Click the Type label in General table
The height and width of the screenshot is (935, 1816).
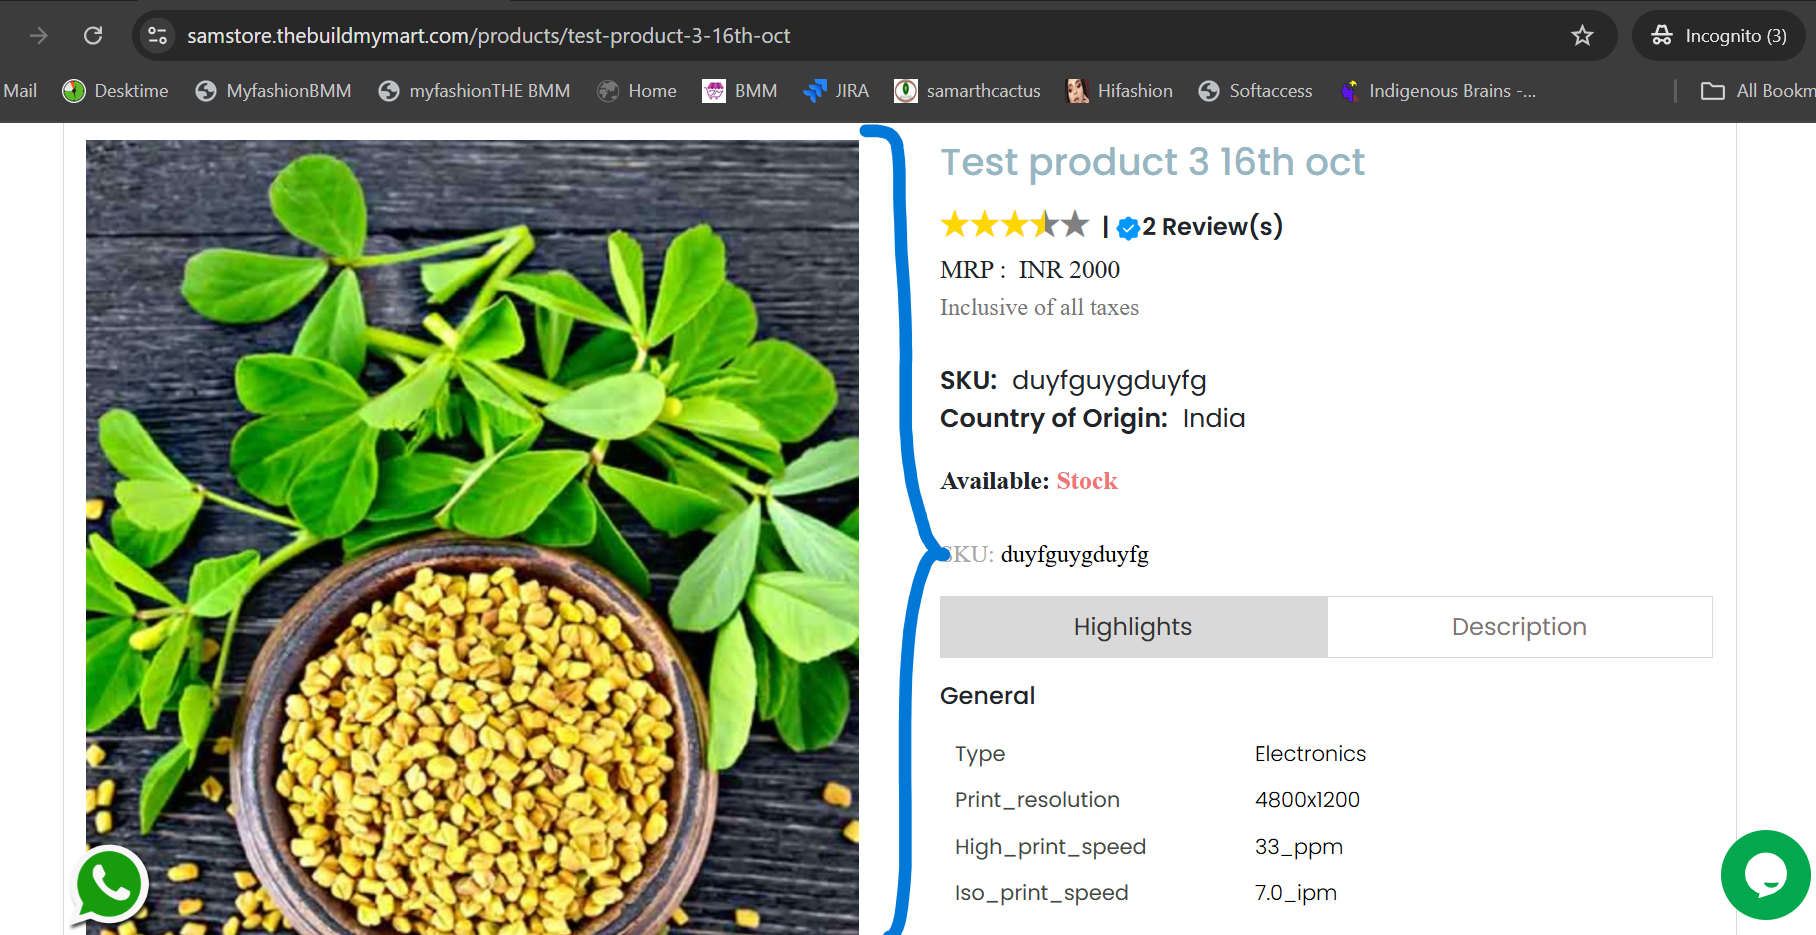pyautogui.click(x=980, y=754)
